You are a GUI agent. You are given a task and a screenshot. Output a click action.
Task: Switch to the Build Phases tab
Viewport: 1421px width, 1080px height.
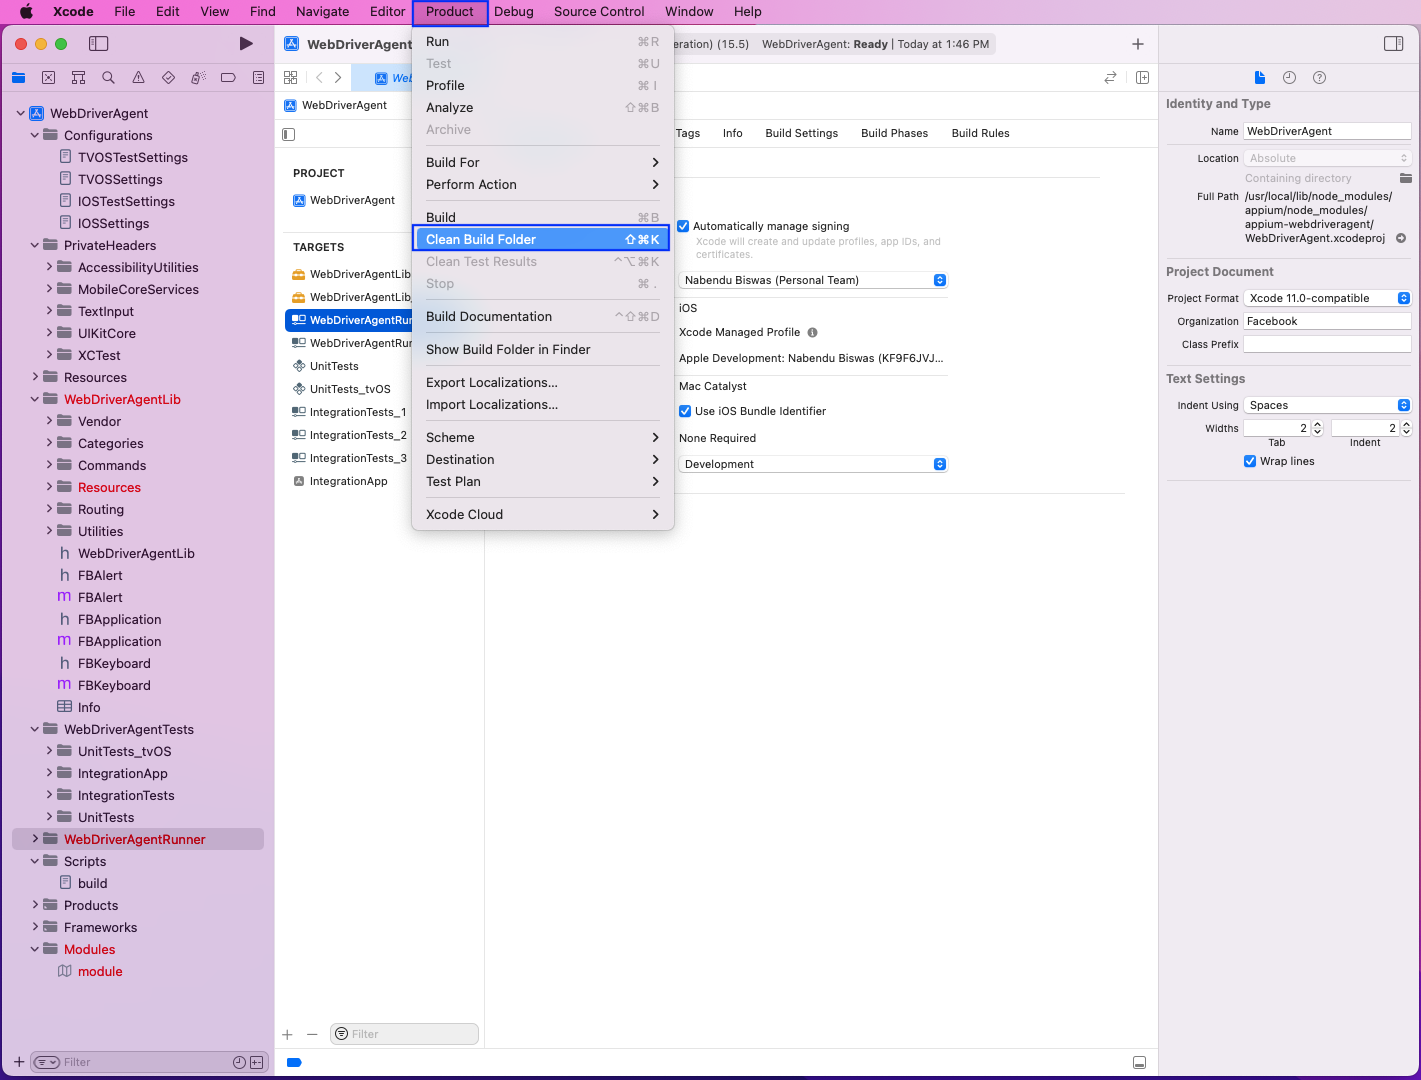click(x=894, y=133)
